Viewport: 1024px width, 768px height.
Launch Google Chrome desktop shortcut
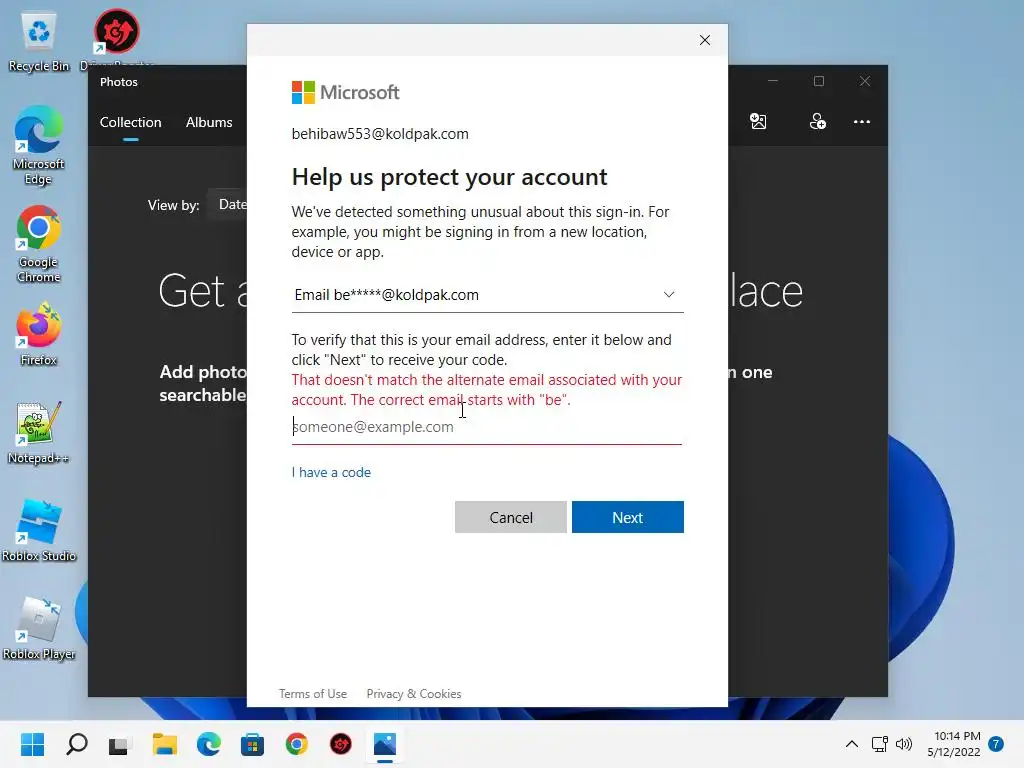pos(39,244)
